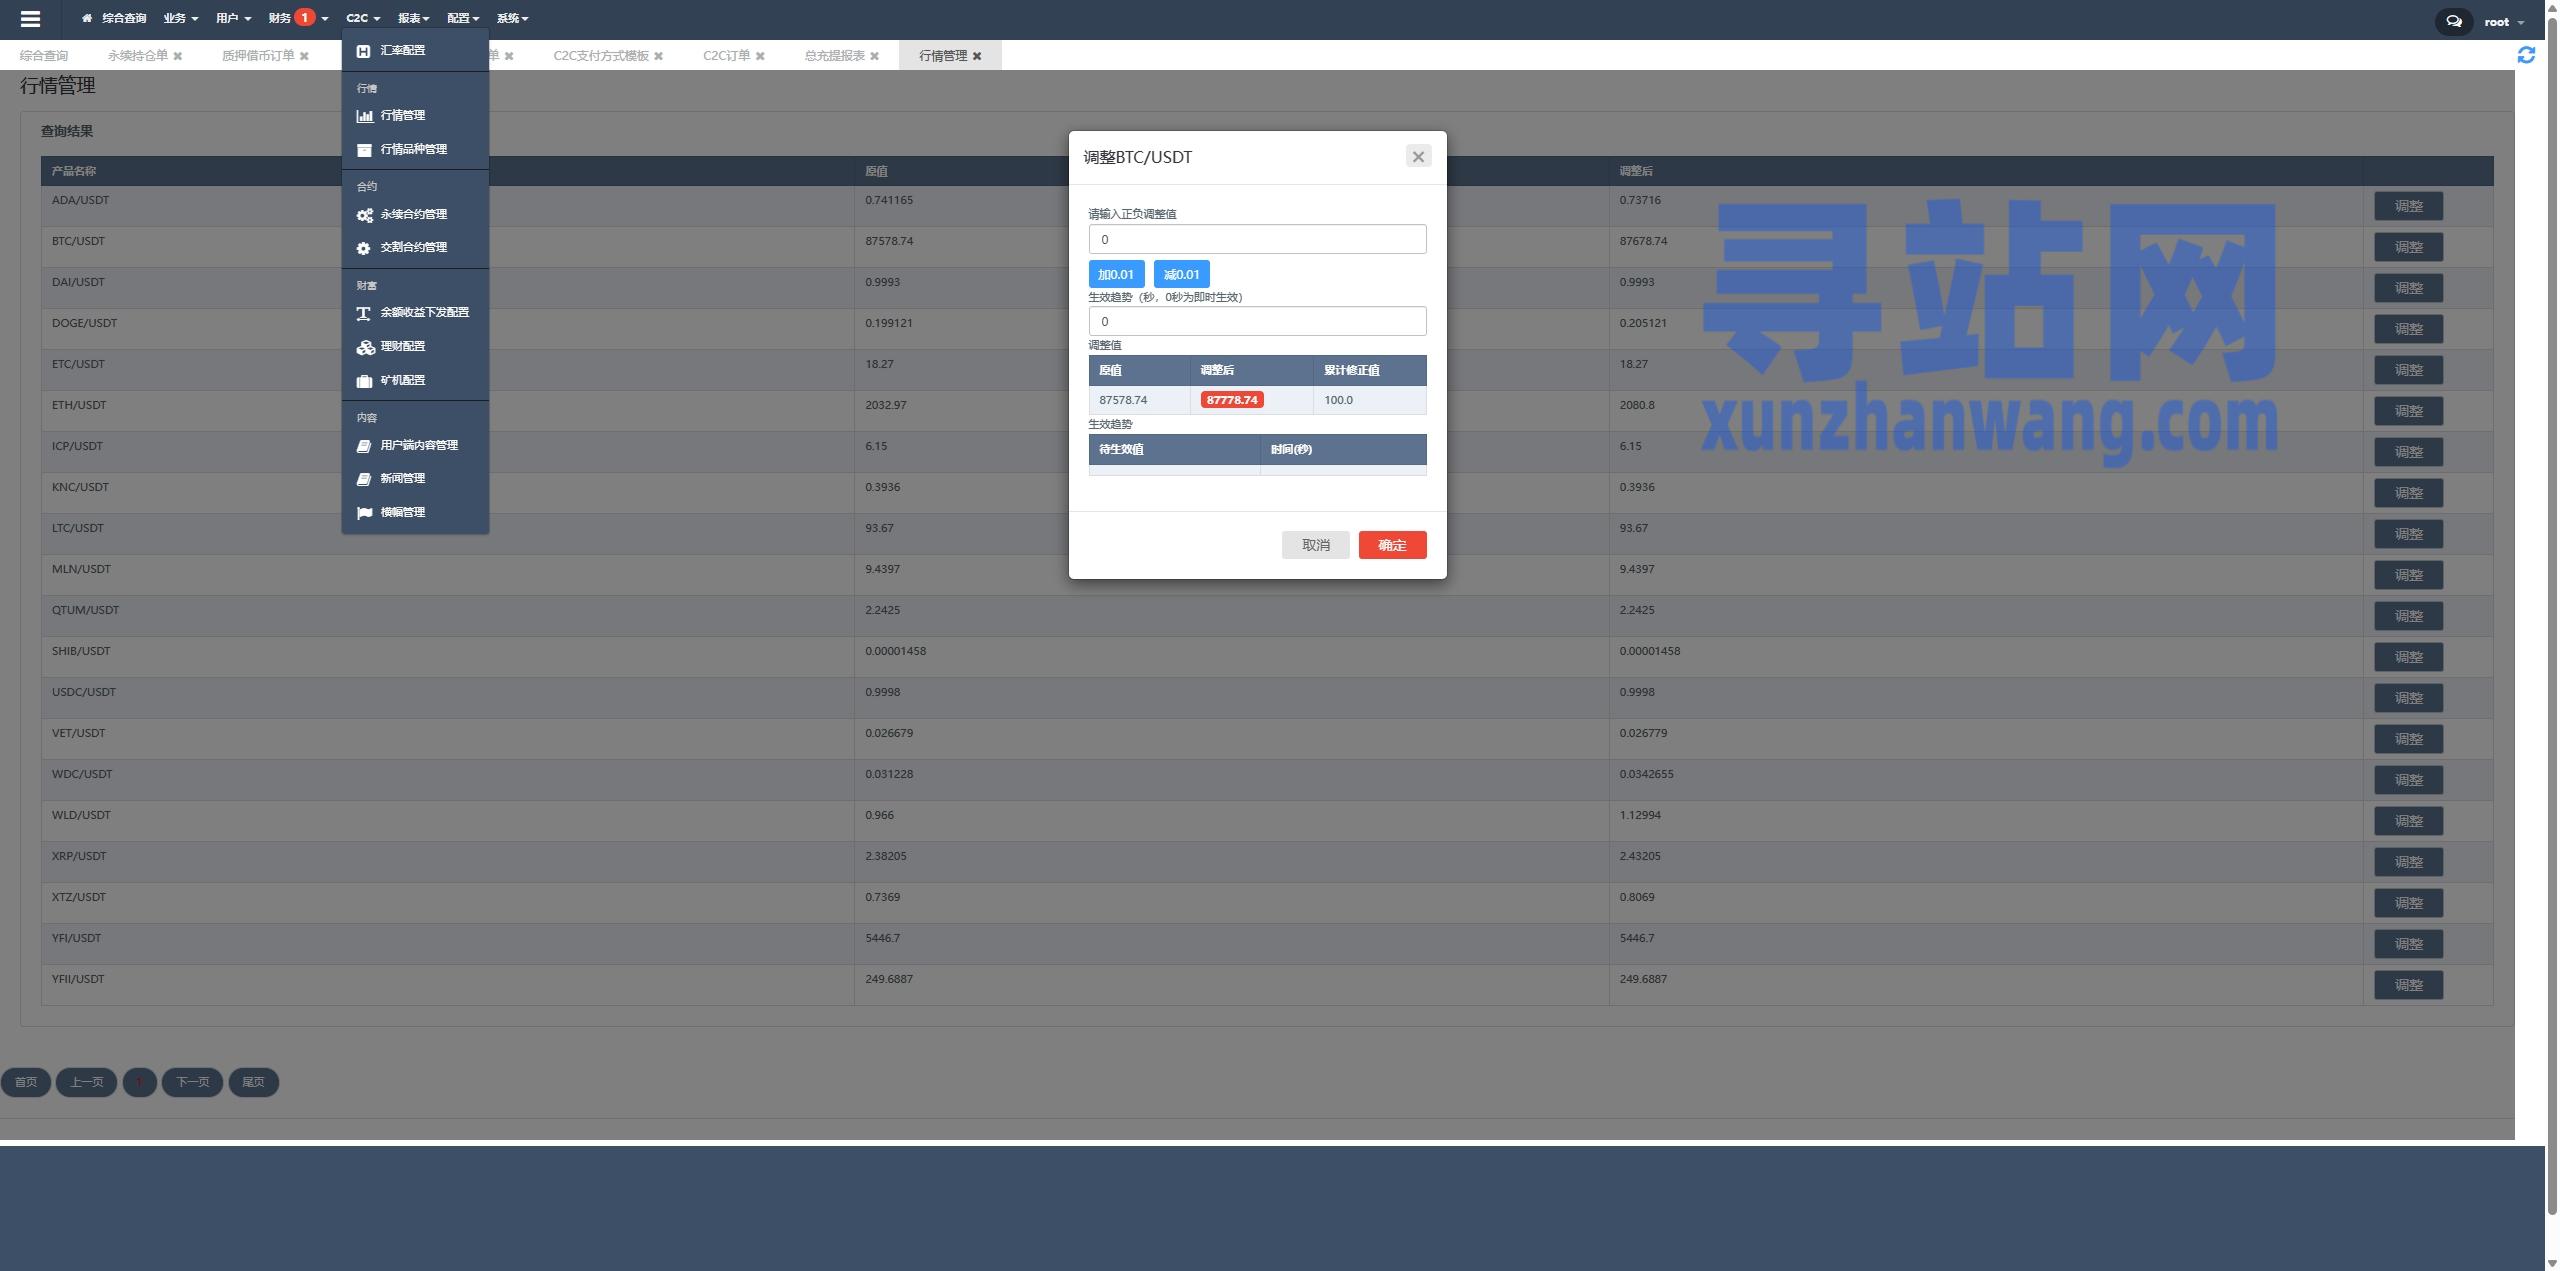
Task: Switch to the 永续持仓单 tab
Action: pos(138,56)
